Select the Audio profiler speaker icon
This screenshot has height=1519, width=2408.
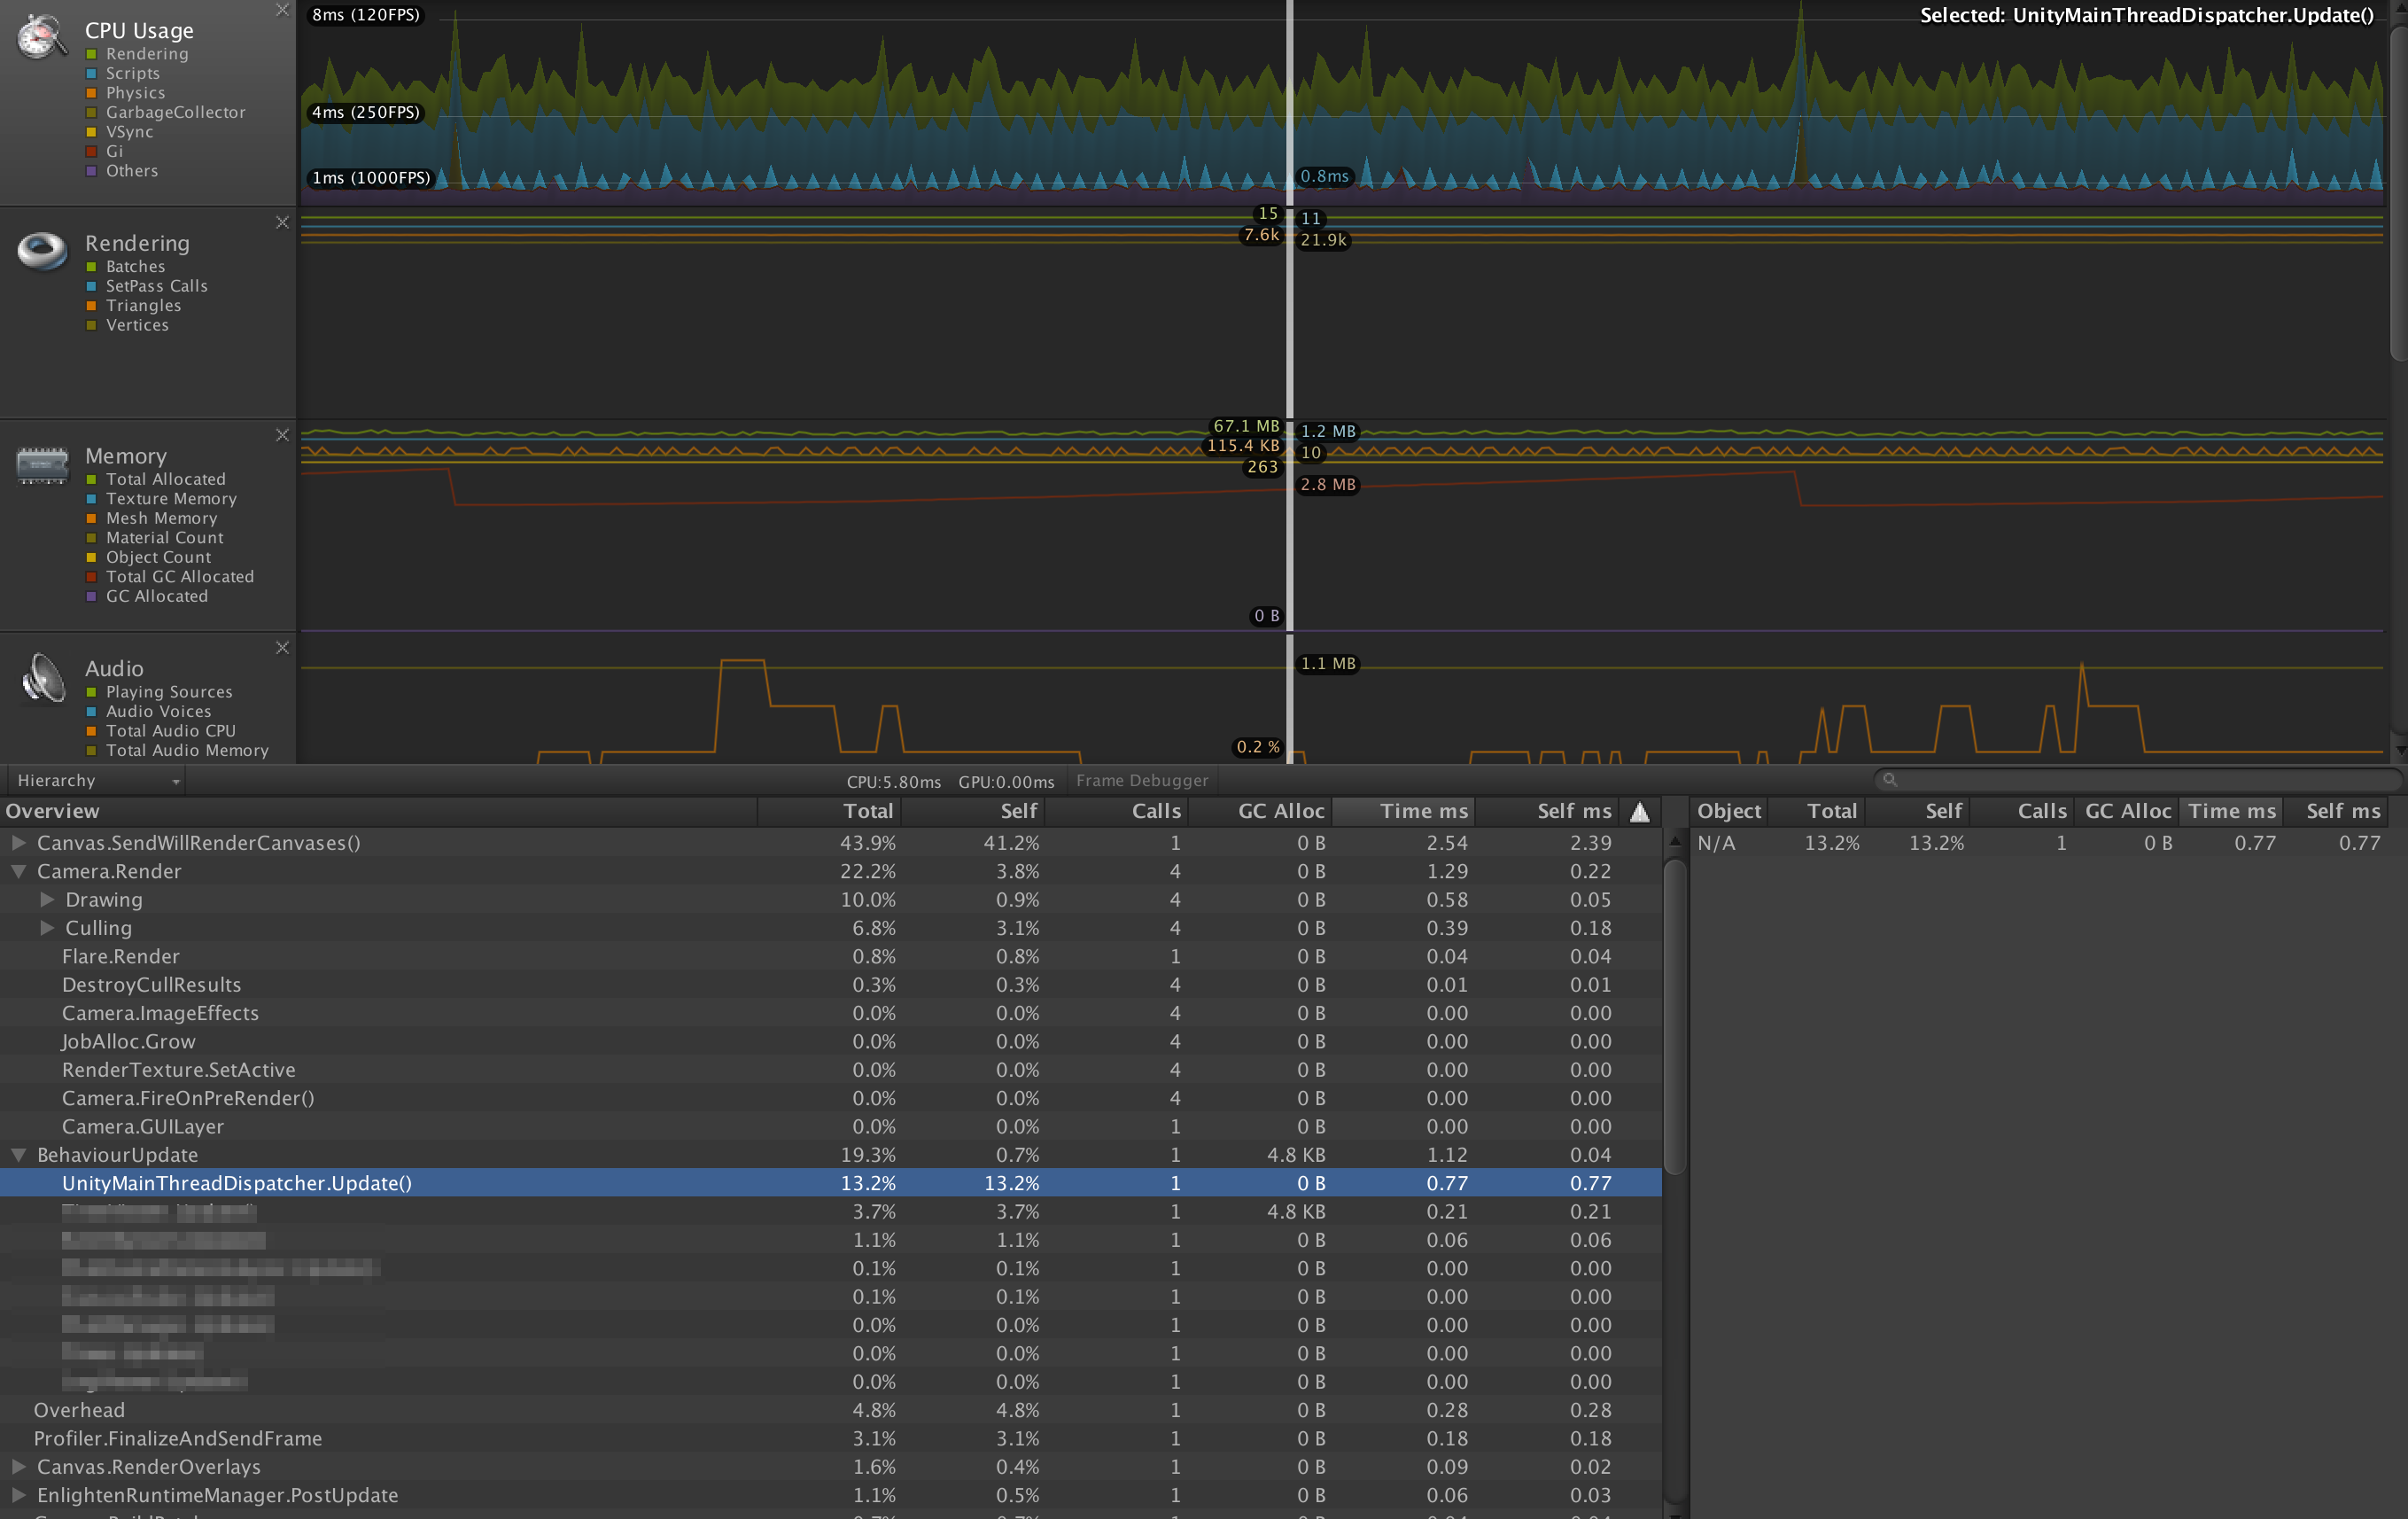point(43,678)
